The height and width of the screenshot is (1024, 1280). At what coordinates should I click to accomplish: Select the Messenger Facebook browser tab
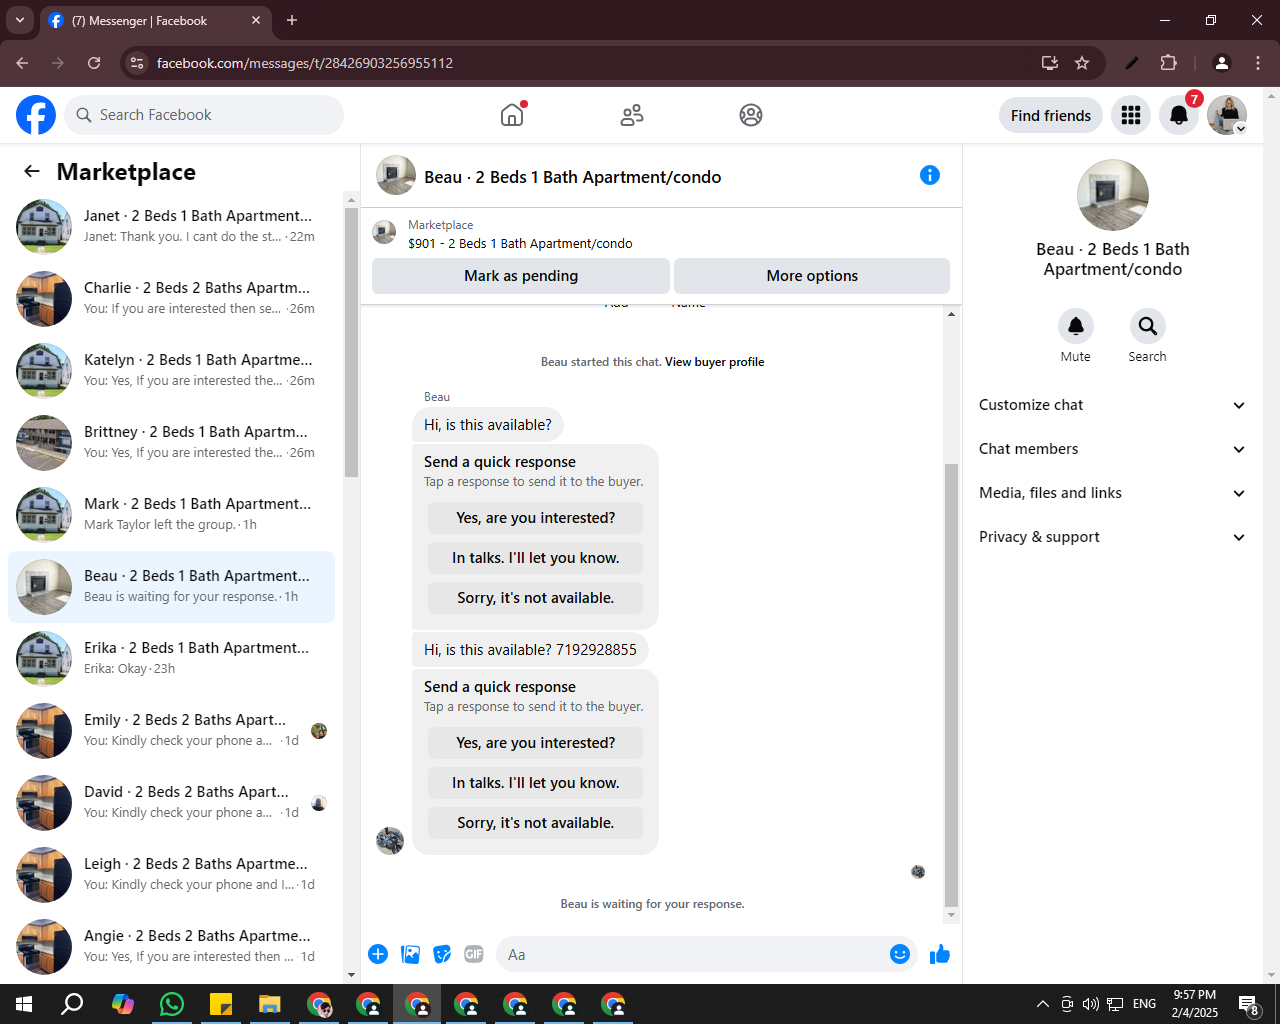tap(155, 20)
